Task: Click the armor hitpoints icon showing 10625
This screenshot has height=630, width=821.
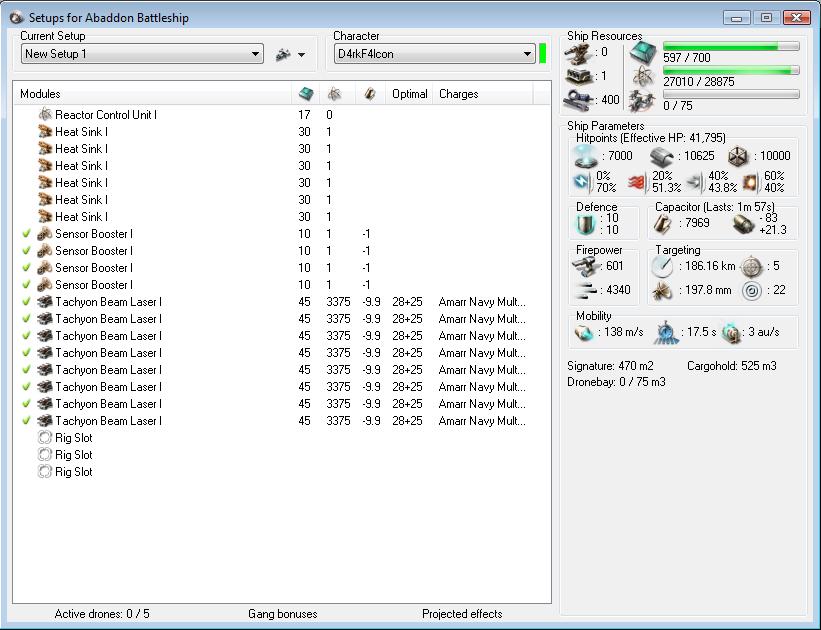Action: pyautogui.click(x=662, y=156)
